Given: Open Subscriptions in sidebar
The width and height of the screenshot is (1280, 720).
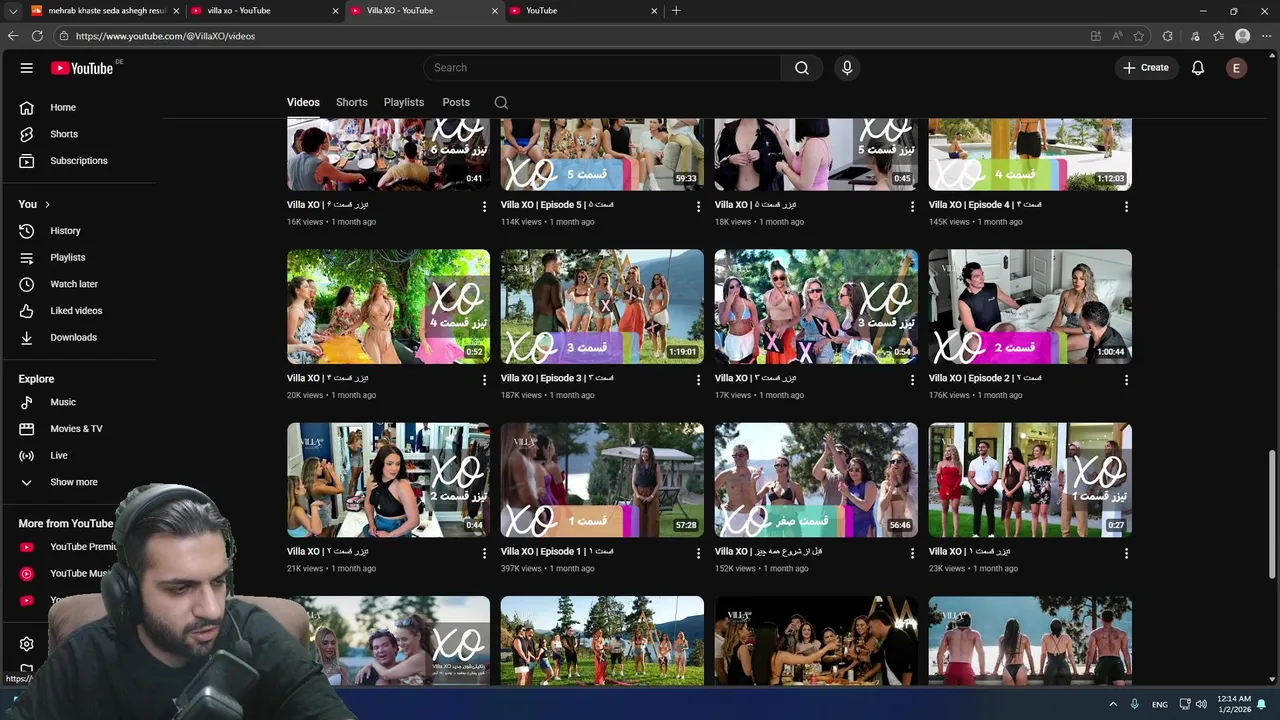Looking at the screenshot, I should tap(80, 161).
